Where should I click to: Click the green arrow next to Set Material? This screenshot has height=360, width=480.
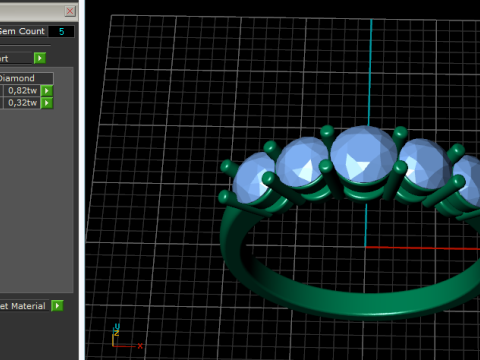[x=57, y=306]
